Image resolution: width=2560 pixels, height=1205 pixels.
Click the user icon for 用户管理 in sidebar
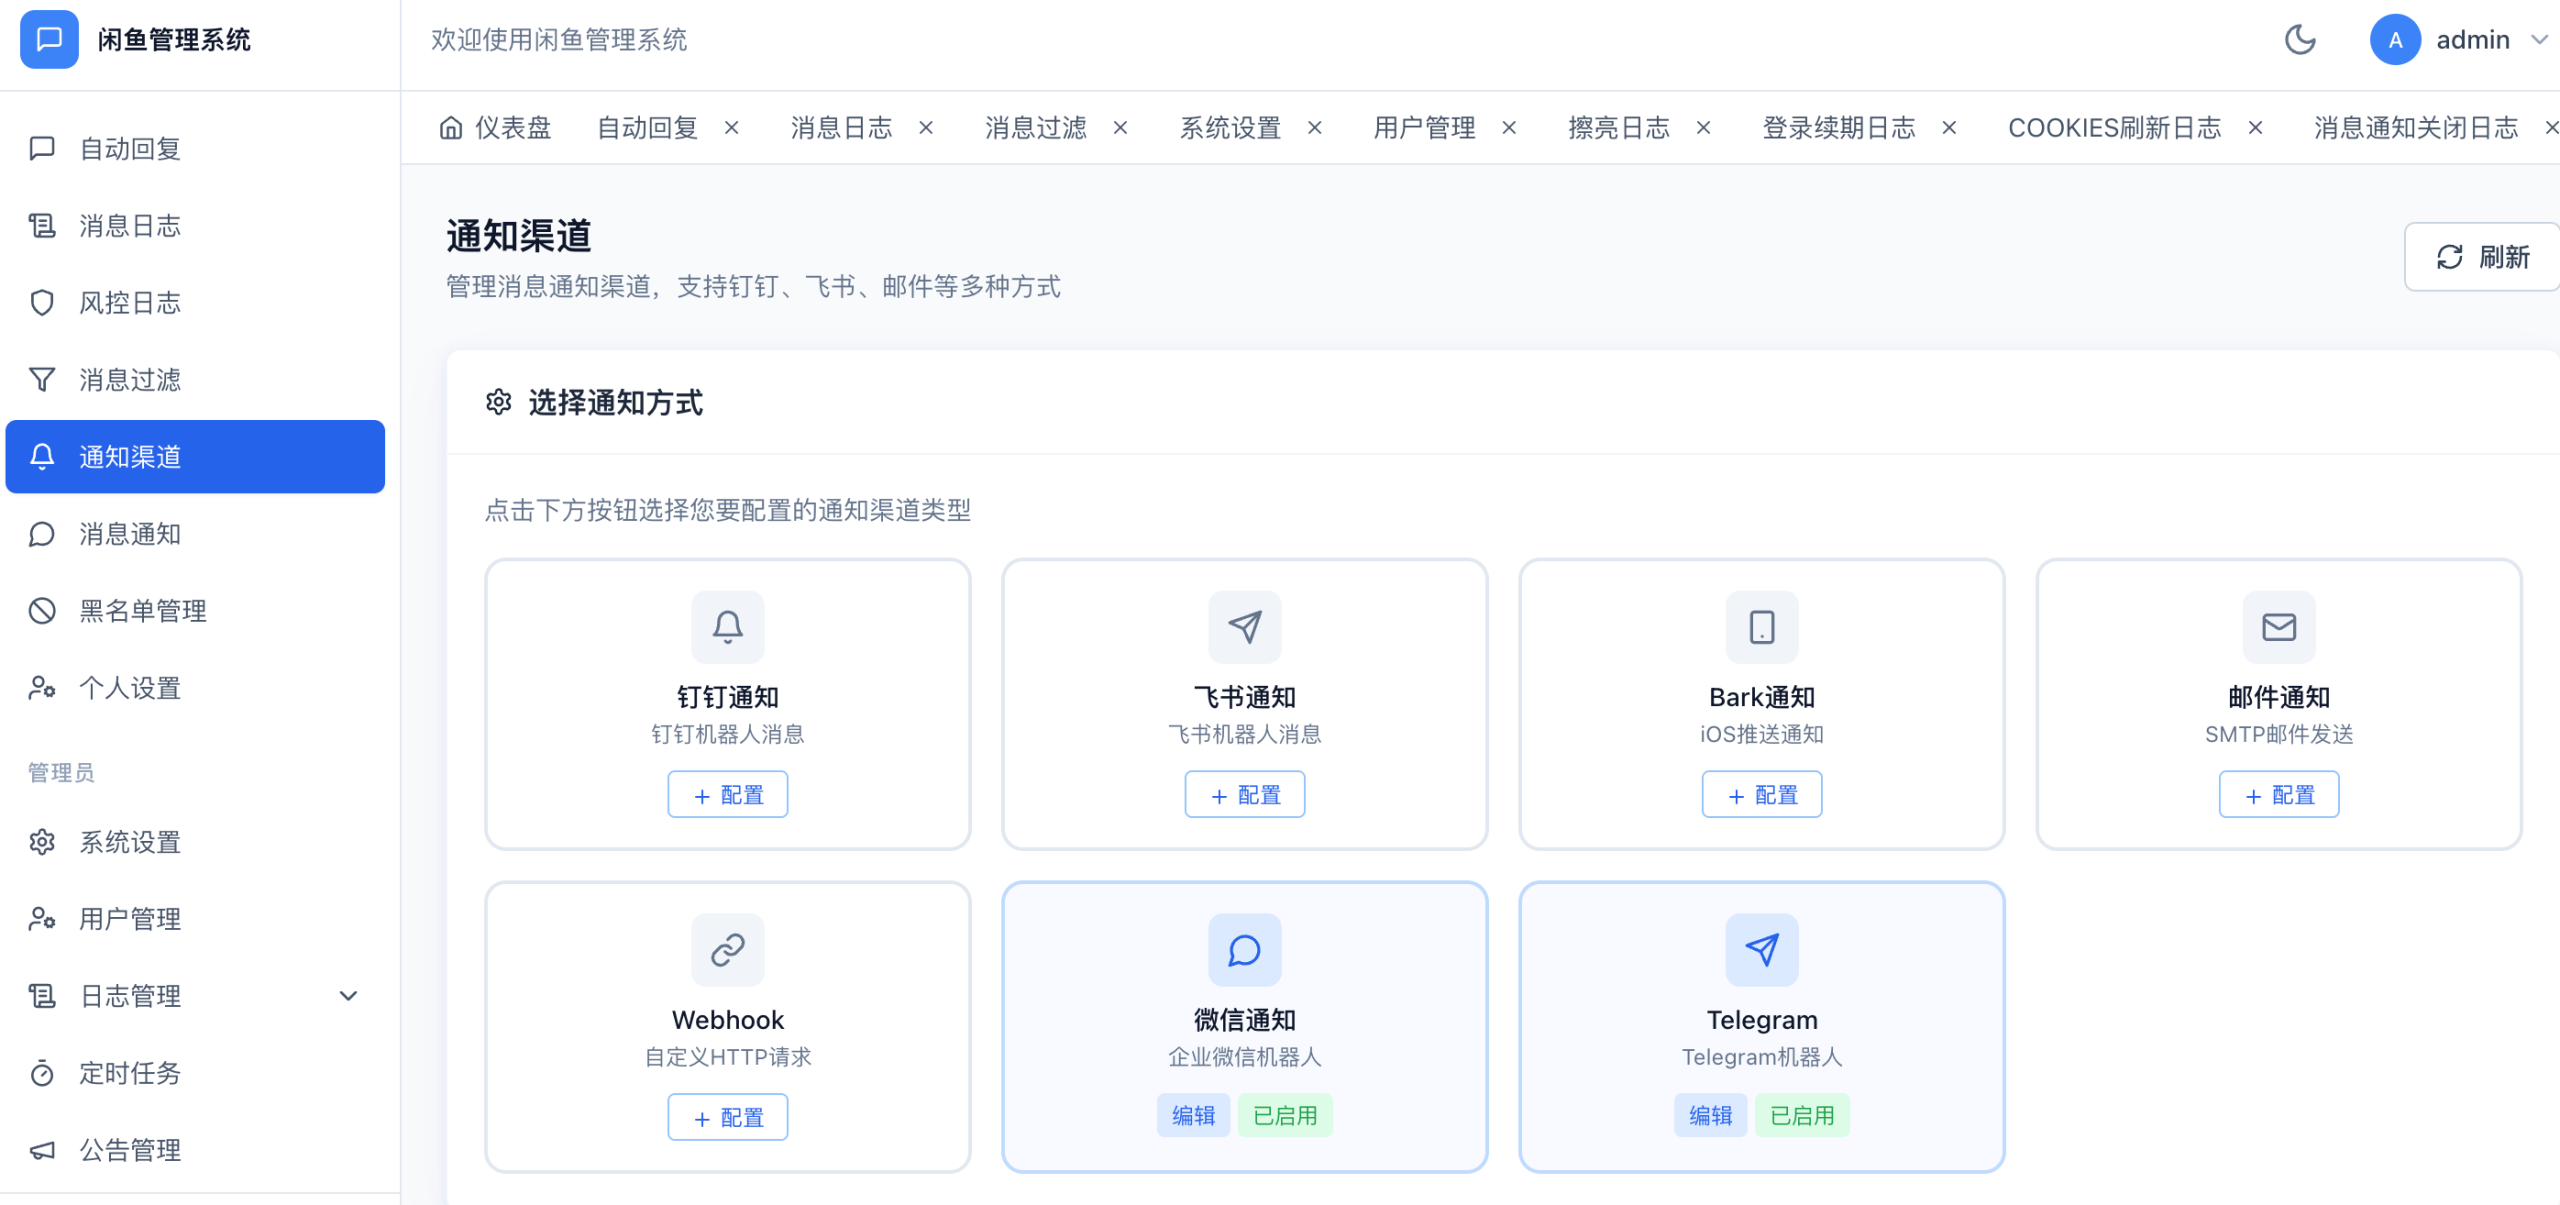[42, 918]
